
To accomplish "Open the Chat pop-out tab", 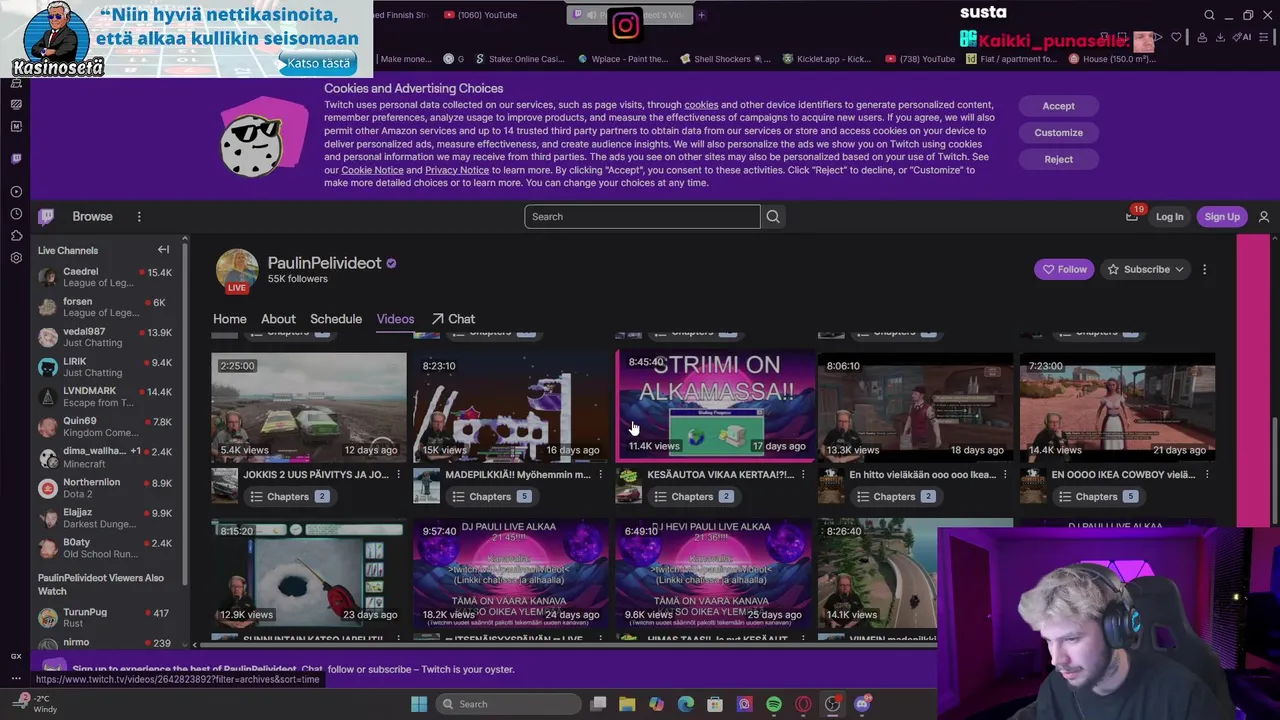I will pyautogui.click(x=453, y=319).
